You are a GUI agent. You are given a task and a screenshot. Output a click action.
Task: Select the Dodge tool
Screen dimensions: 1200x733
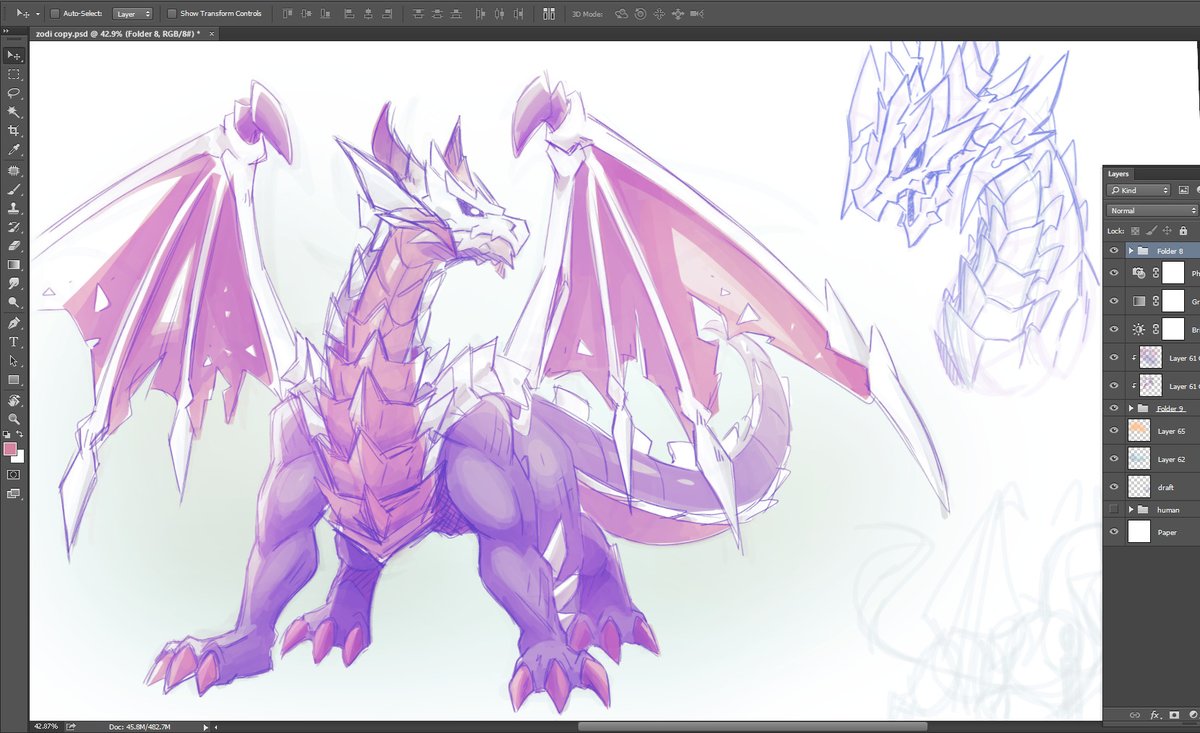pos(14,302)
